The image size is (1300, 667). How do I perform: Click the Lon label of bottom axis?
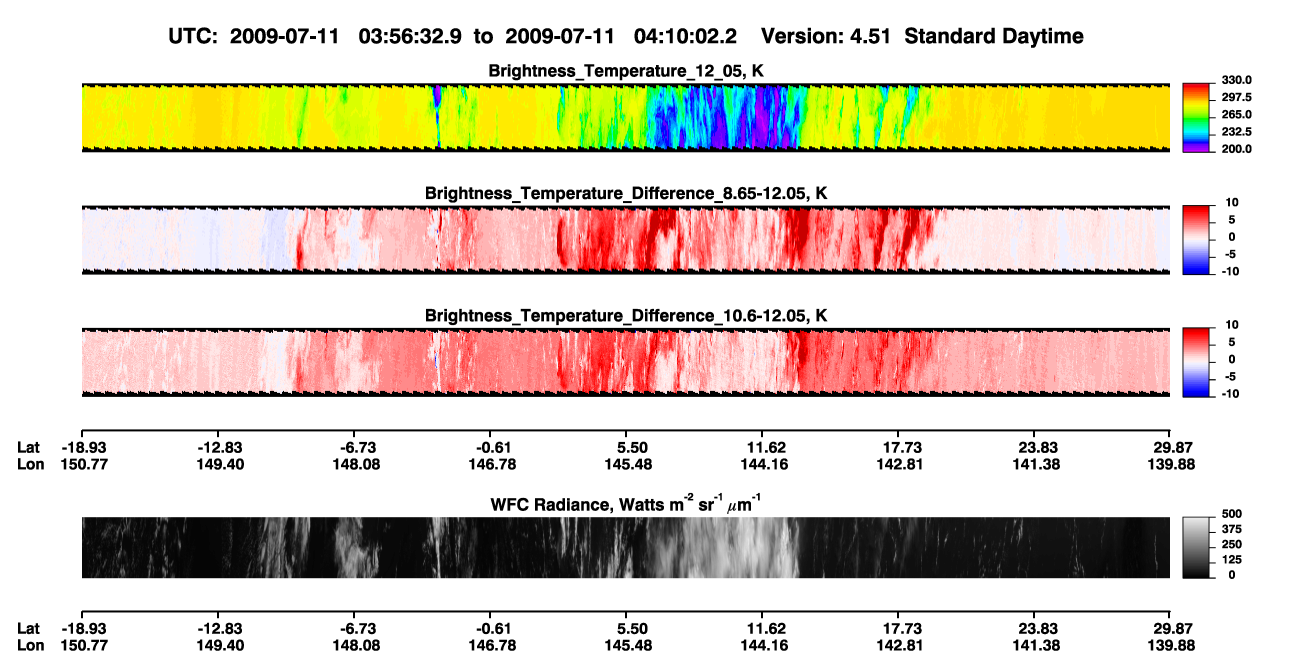(x=30, y=646)
